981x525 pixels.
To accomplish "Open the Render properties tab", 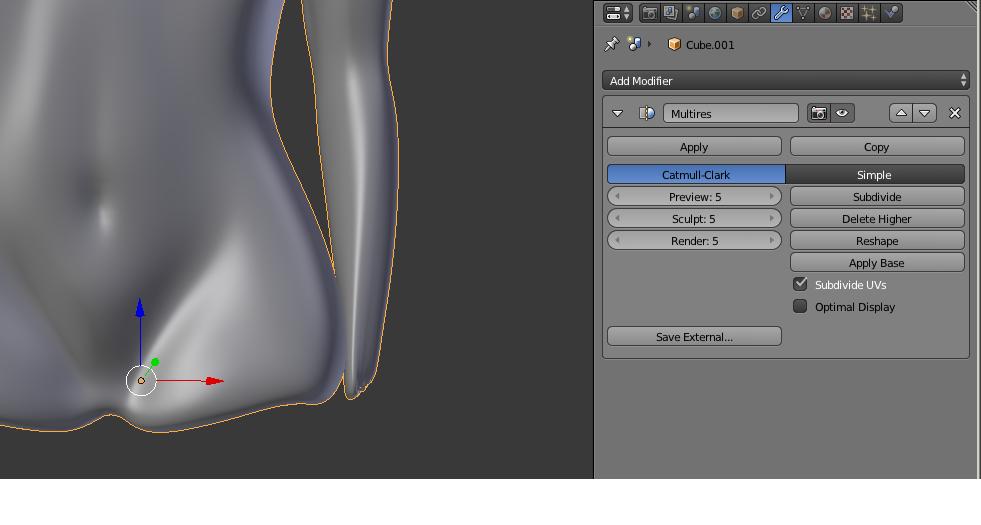I will click(649, 13).
